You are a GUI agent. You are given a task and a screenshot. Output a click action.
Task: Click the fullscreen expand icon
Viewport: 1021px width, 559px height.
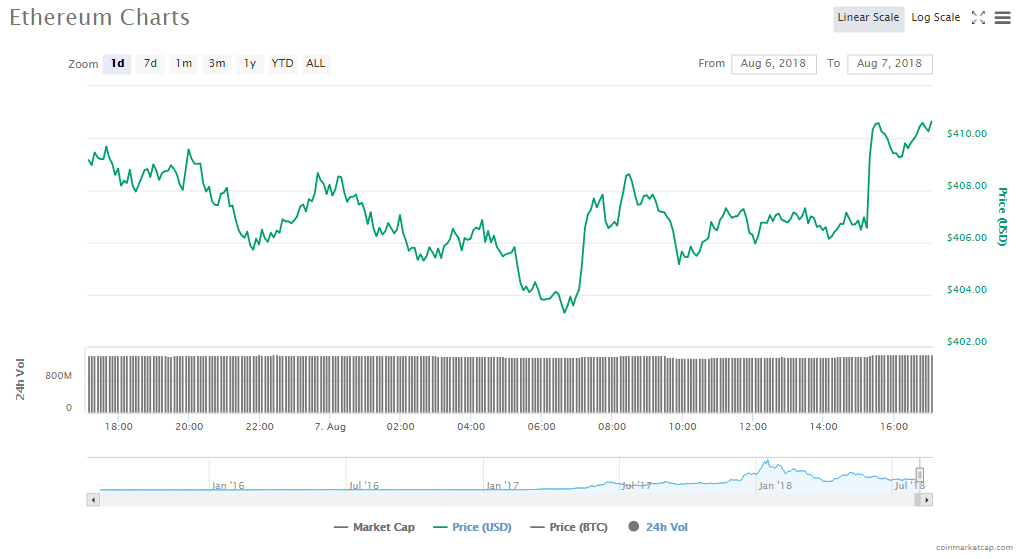pyautogui.click(x=978, y=18)
